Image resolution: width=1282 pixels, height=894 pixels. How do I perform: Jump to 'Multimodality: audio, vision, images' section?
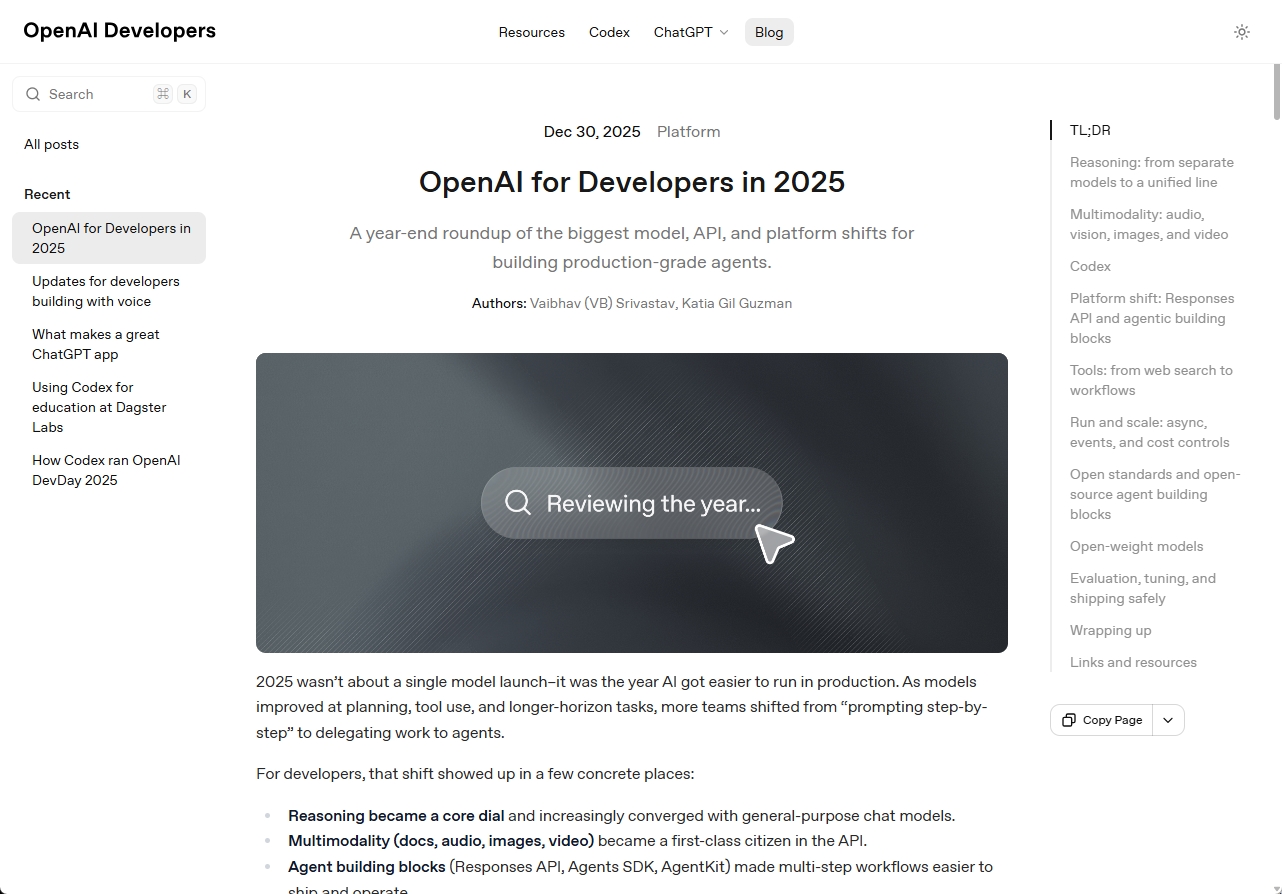[x=1149, y=224]
